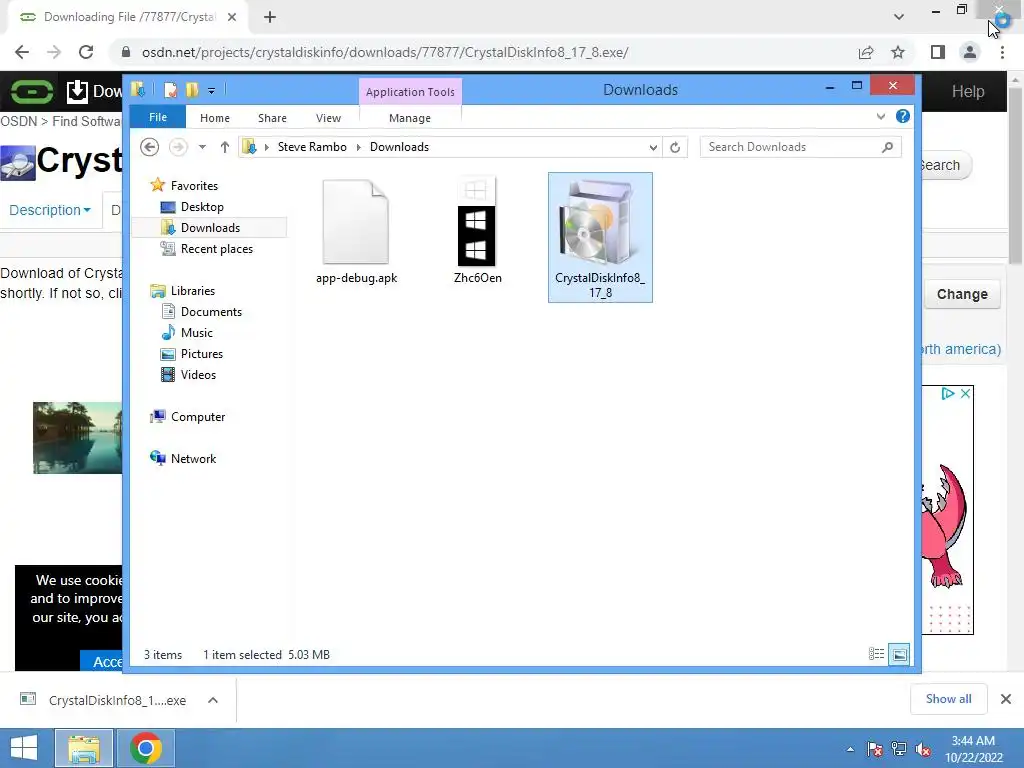This screenshot has width=1024, height=768.
Task: Share this page from address bar
Action: click(866, 52)
